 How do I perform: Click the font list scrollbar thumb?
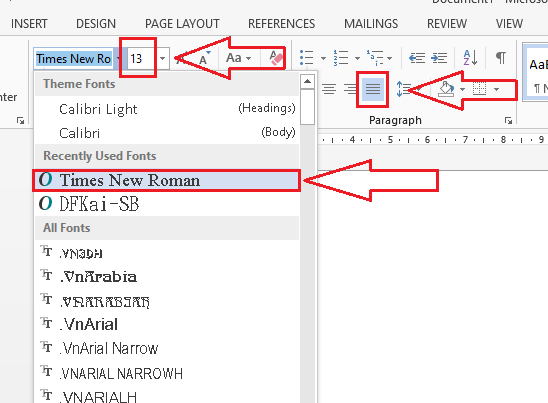pyautogui.click(x=307, y=107)
